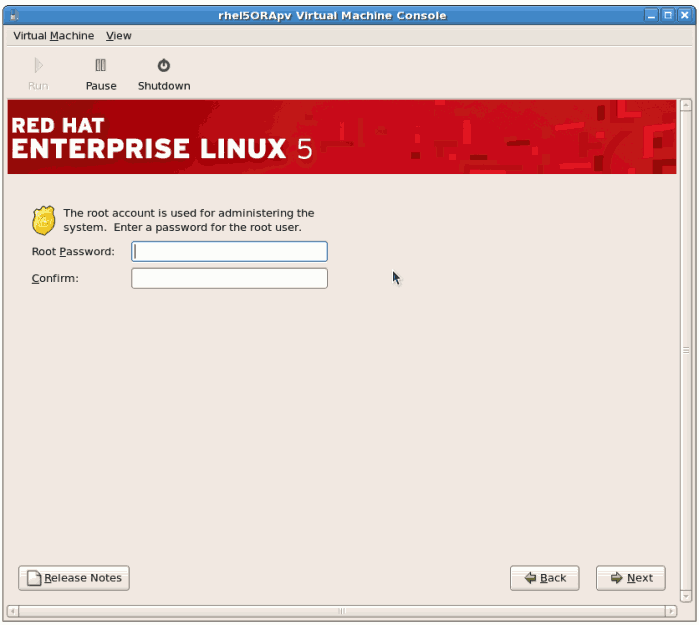Screen dimensions: 699x625
Task: Open the View menu
Action: point(118,36)
